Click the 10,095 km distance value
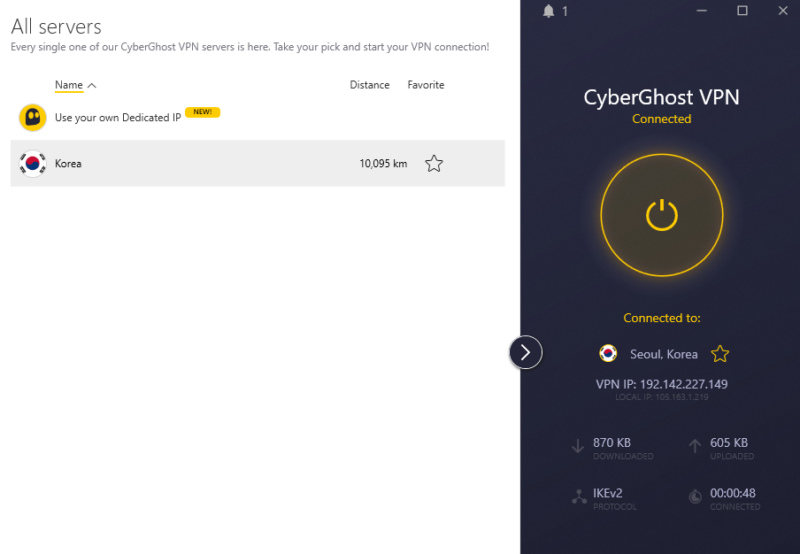Viewport: 800px width, 554px height. click(383, 163)
